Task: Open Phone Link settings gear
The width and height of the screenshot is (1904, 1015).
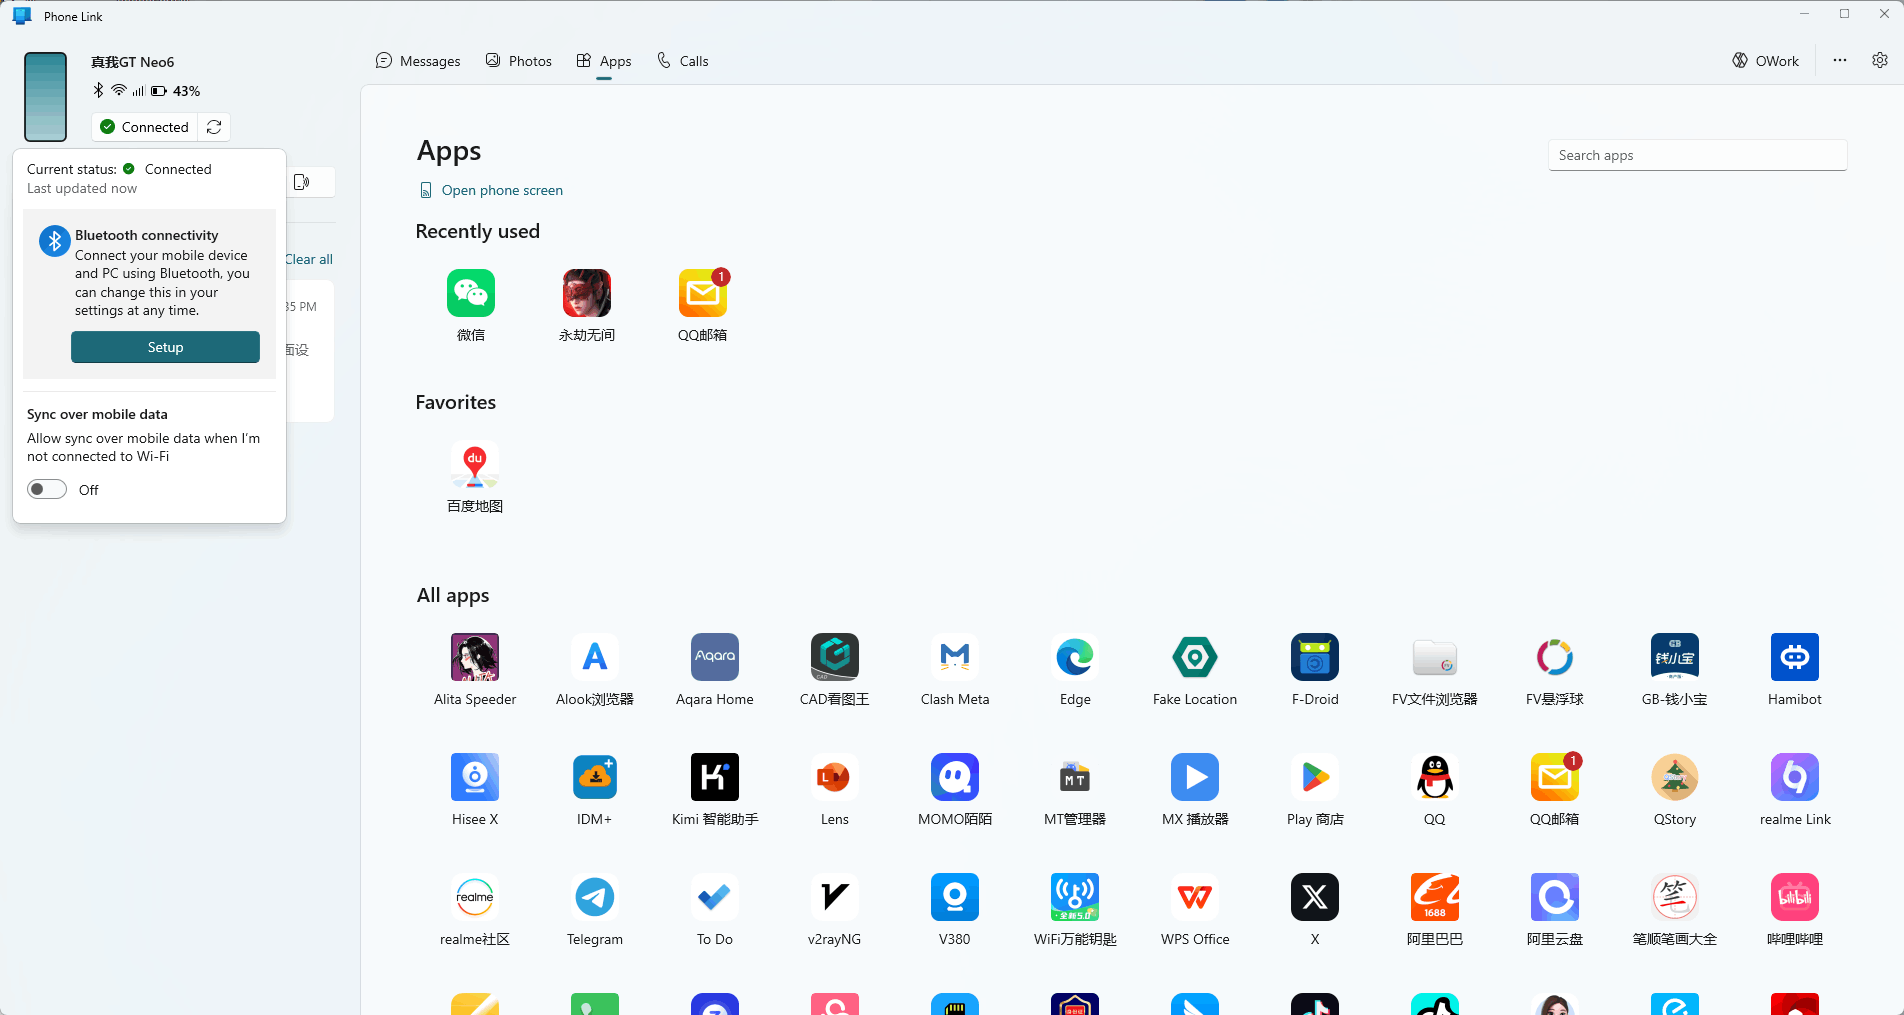Action: pos(1880,60)
